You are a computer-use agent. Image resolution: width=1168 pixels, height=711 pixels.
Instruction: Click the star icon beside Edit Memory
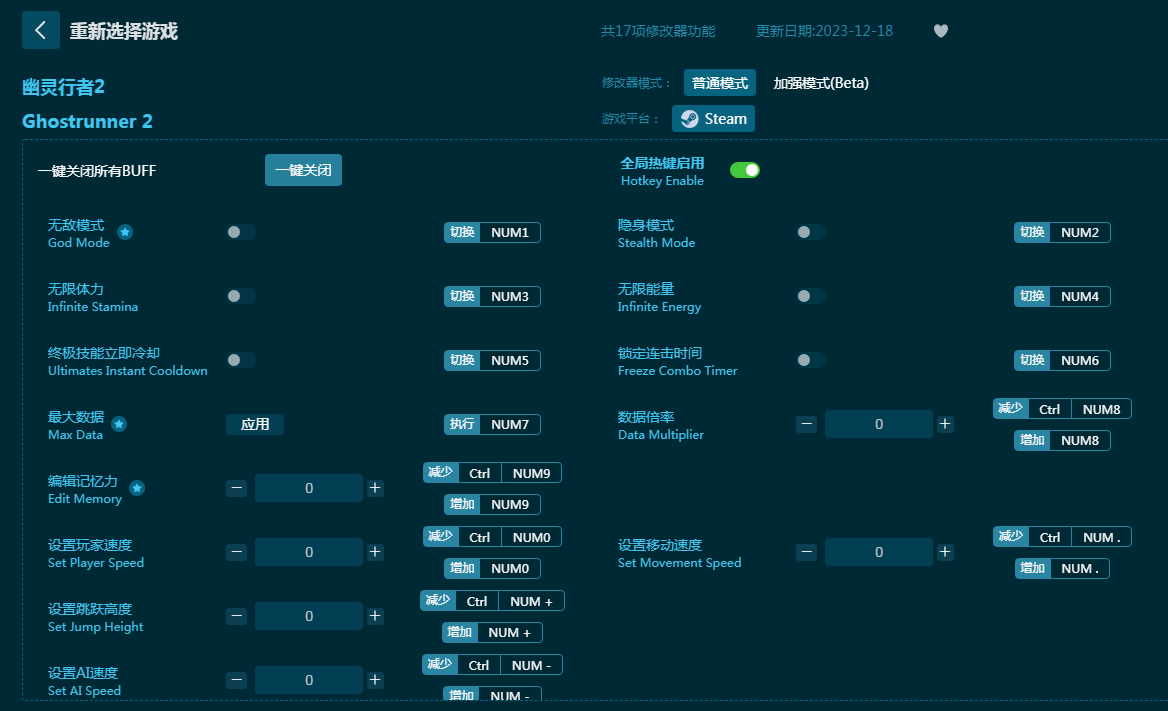[137, 488]
